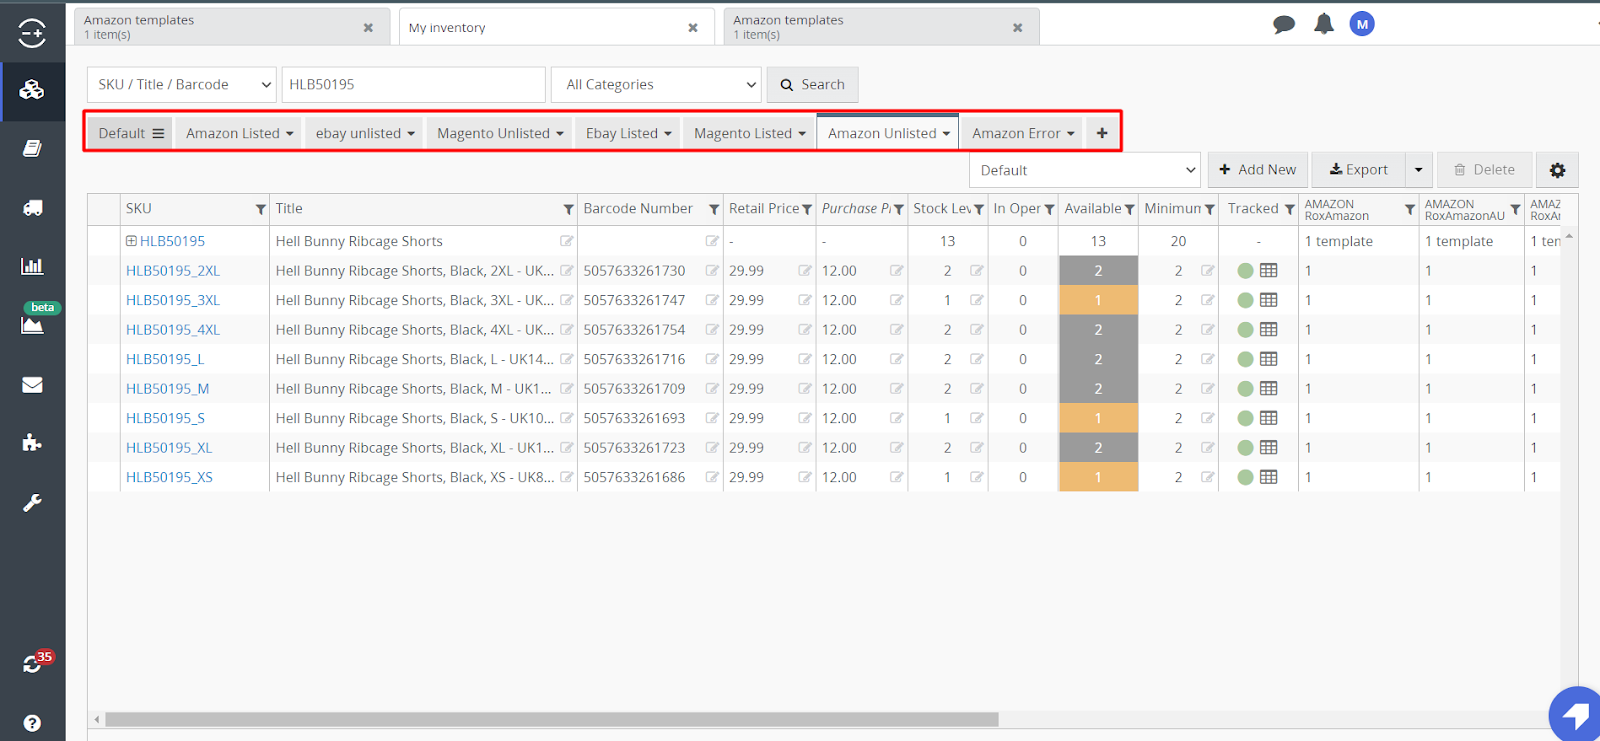The image size is (1600, 741).
Task: Click the Export button
Action: coord(1358,170)
